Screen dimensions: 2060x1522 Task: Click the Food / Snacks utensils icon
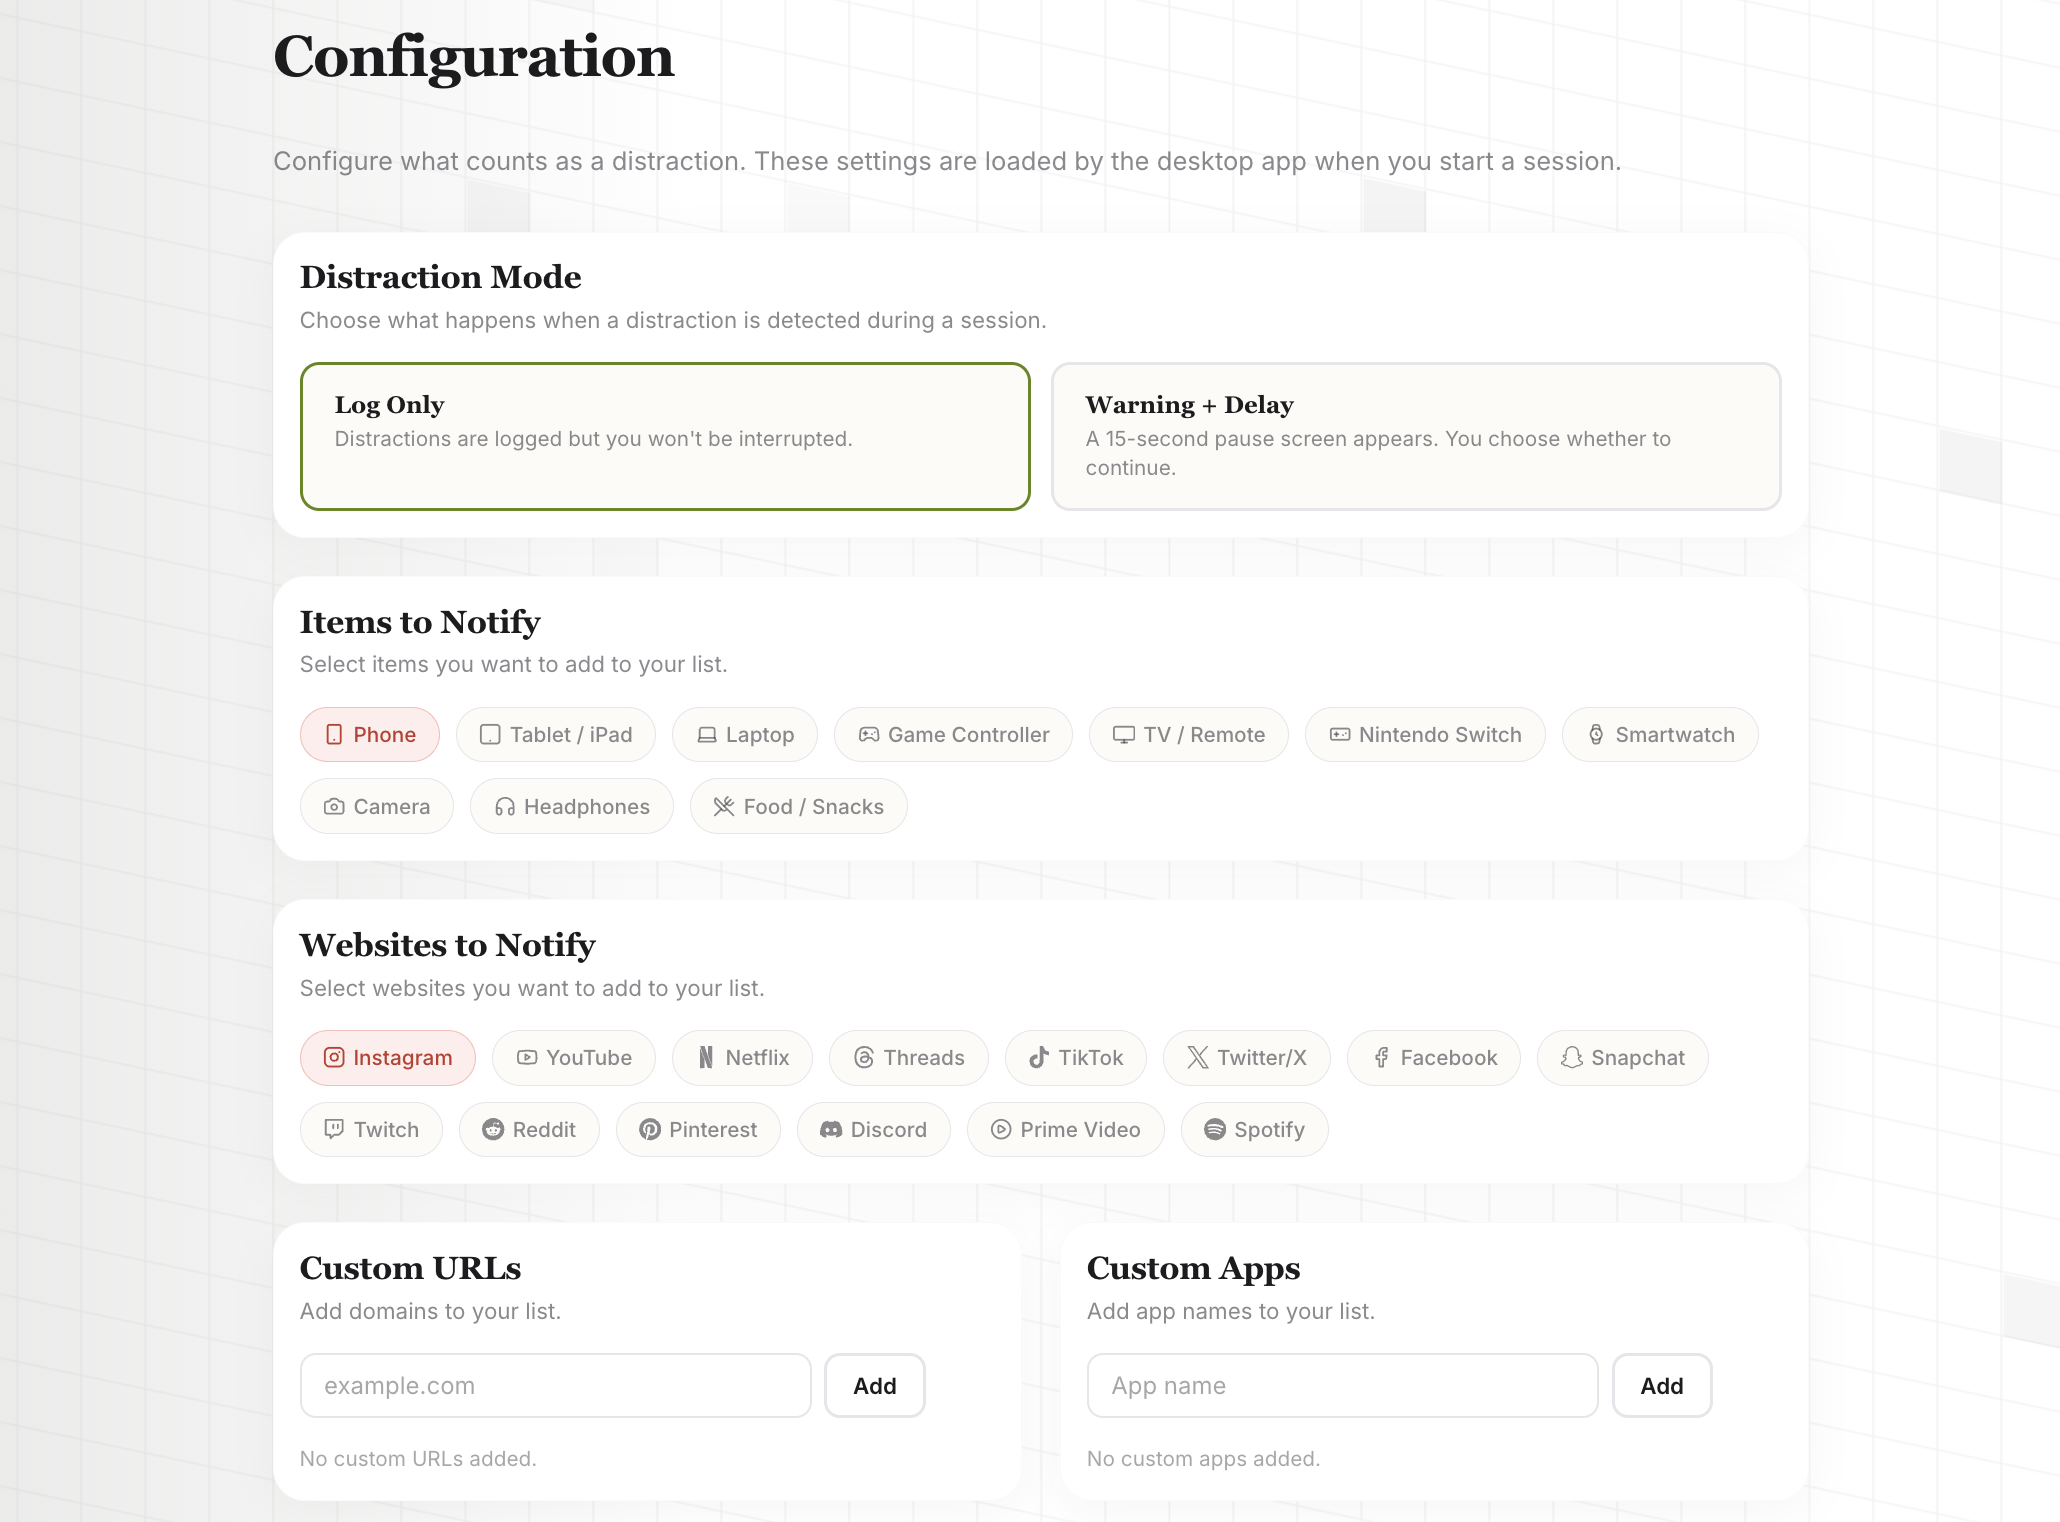(724, 807)
